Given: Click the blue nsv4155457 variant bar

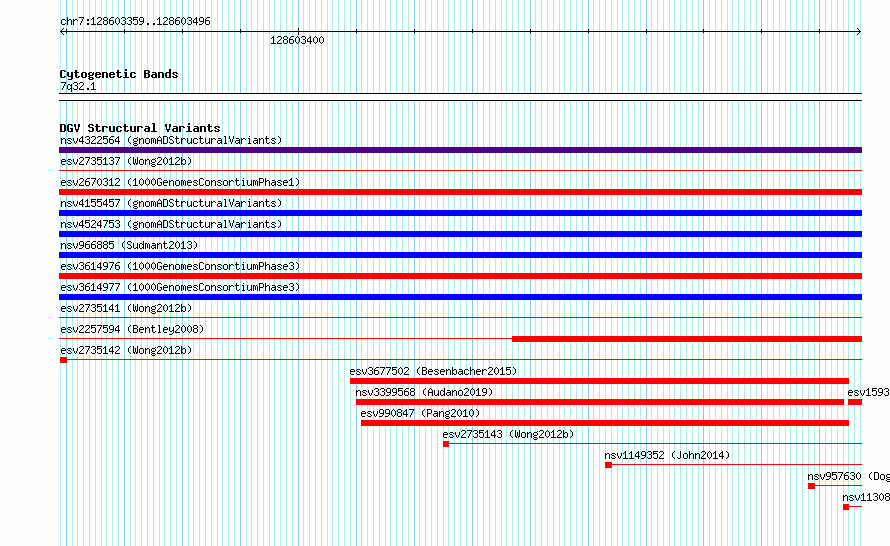Looking at the screenshot, I should pyautogui.click(x=460, y=213).
